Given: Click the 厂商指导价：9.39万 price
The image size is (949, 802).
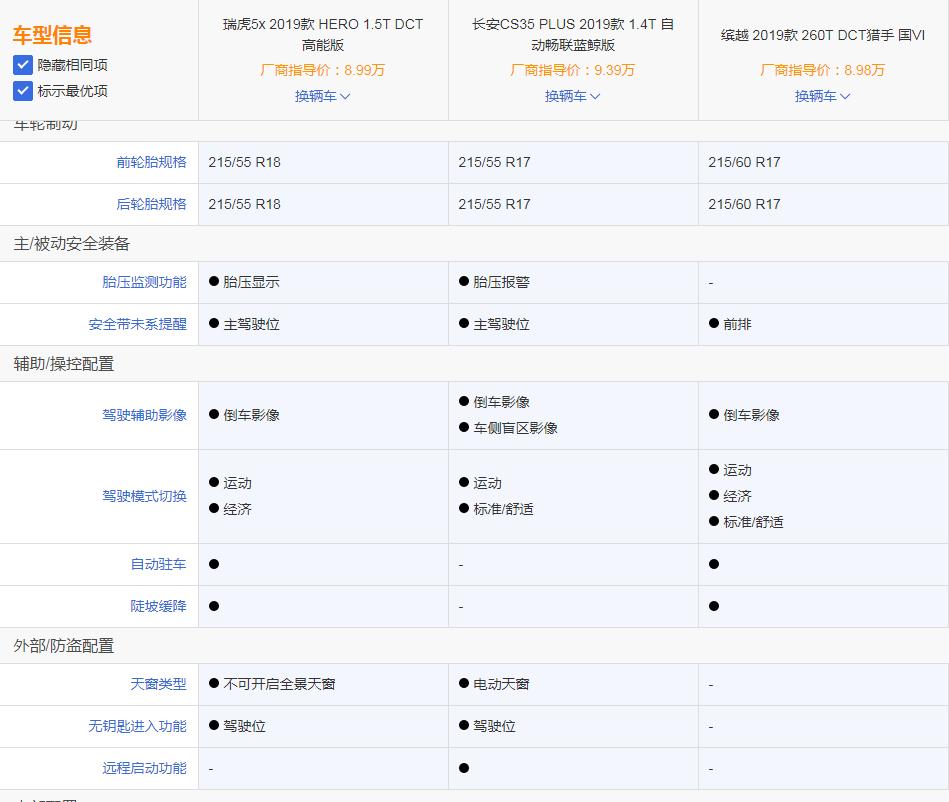Looking at the screenshot, I should coord(573,70).
